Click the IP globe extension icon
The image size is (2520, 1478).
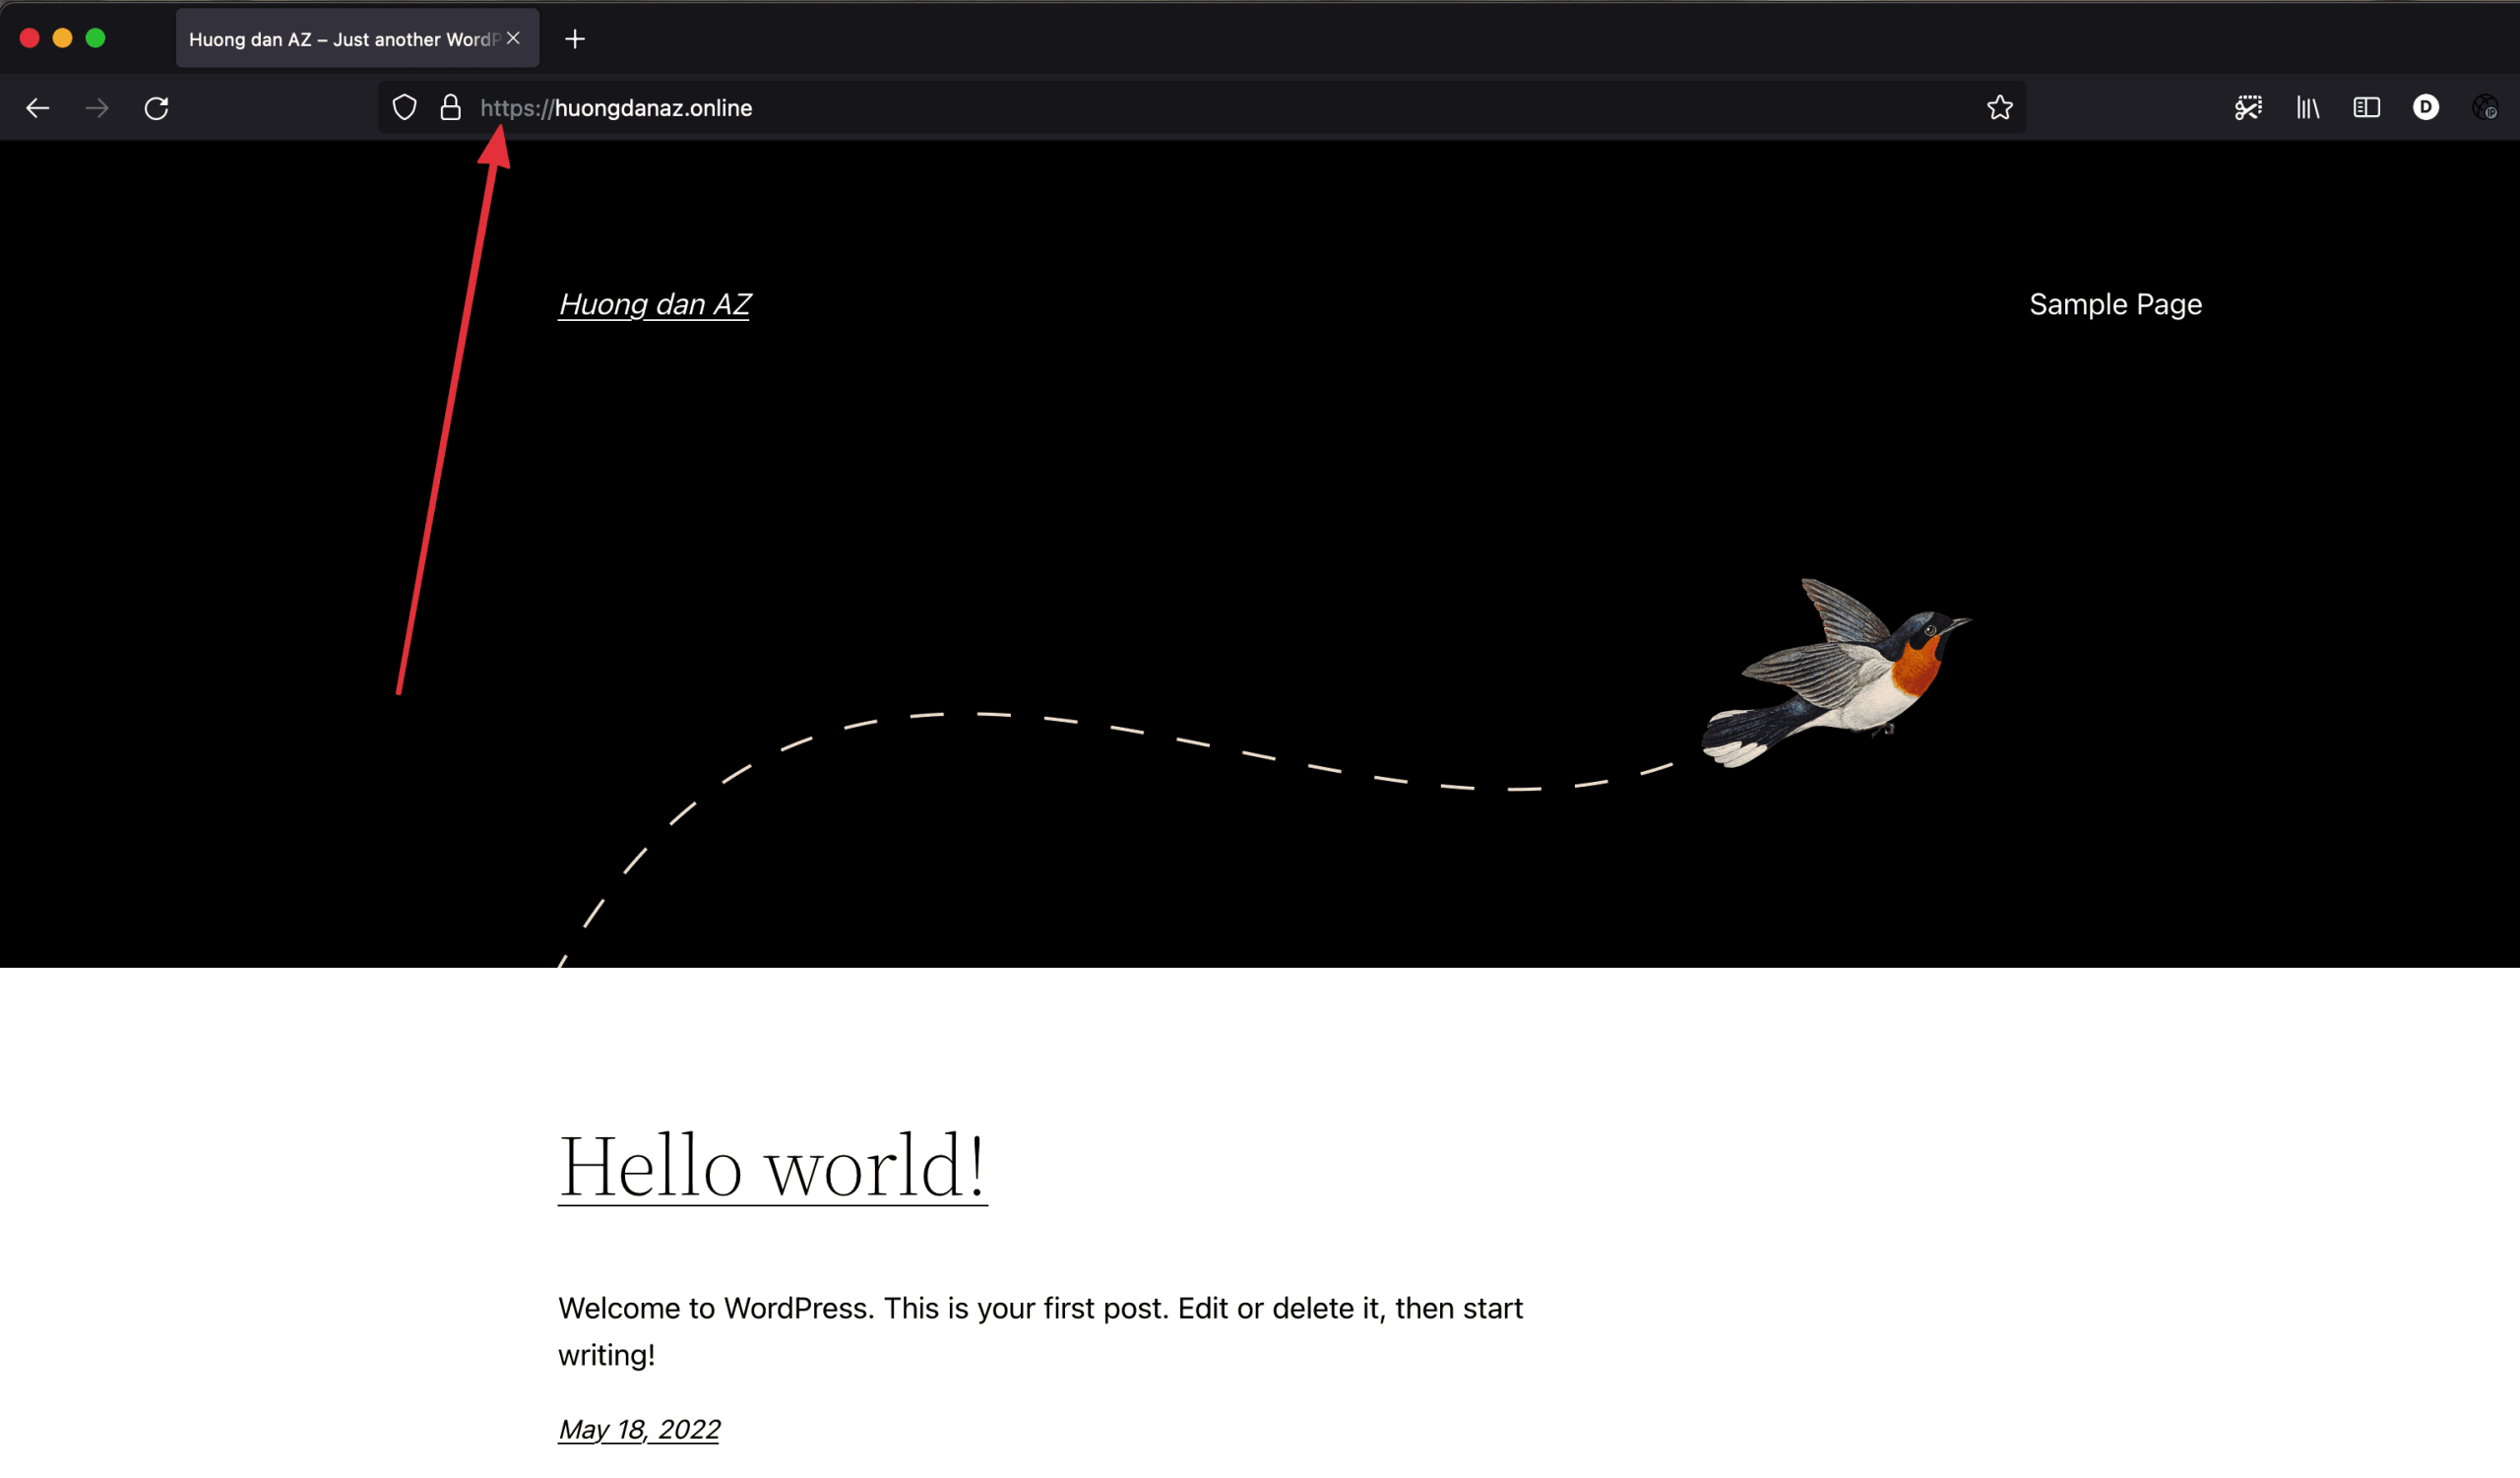pos(2484,108)
